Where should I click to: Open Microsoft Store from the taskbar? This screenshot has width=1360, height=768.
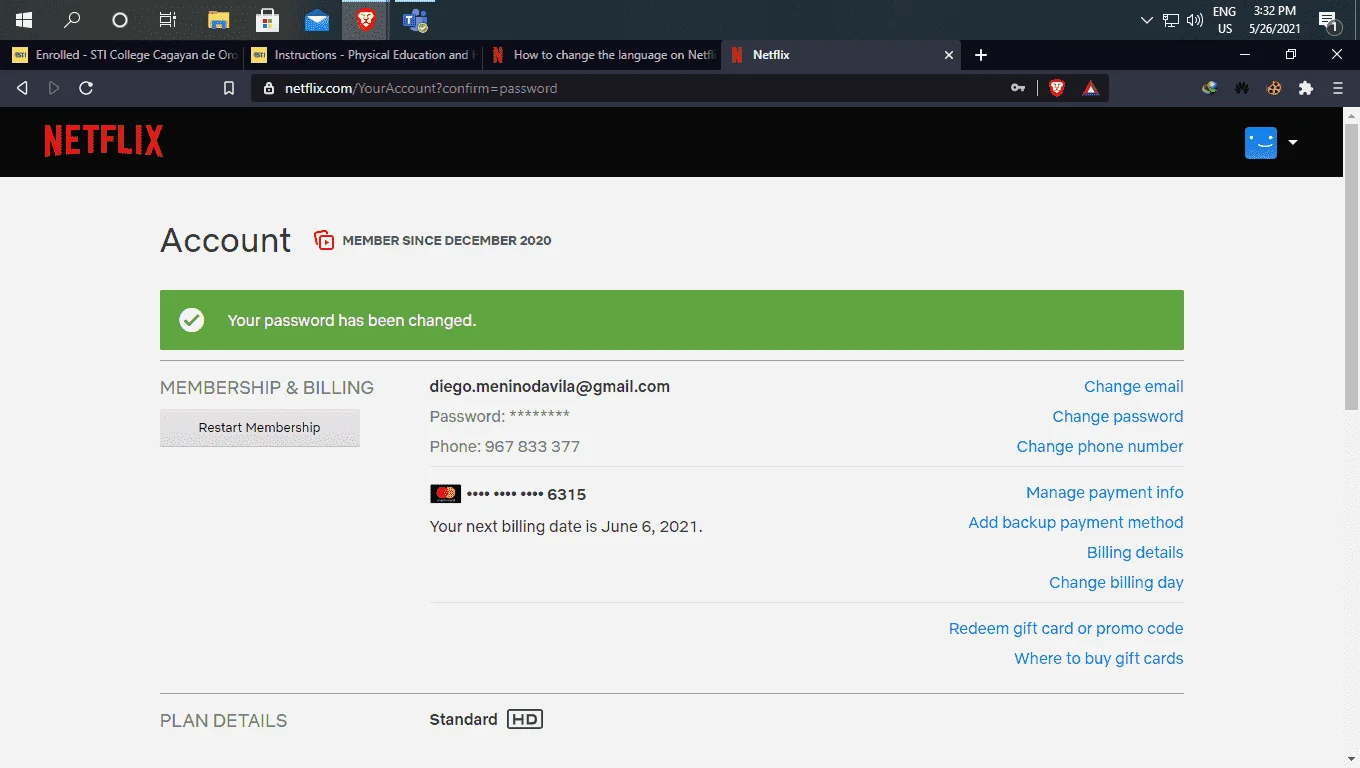click(267, 20)
